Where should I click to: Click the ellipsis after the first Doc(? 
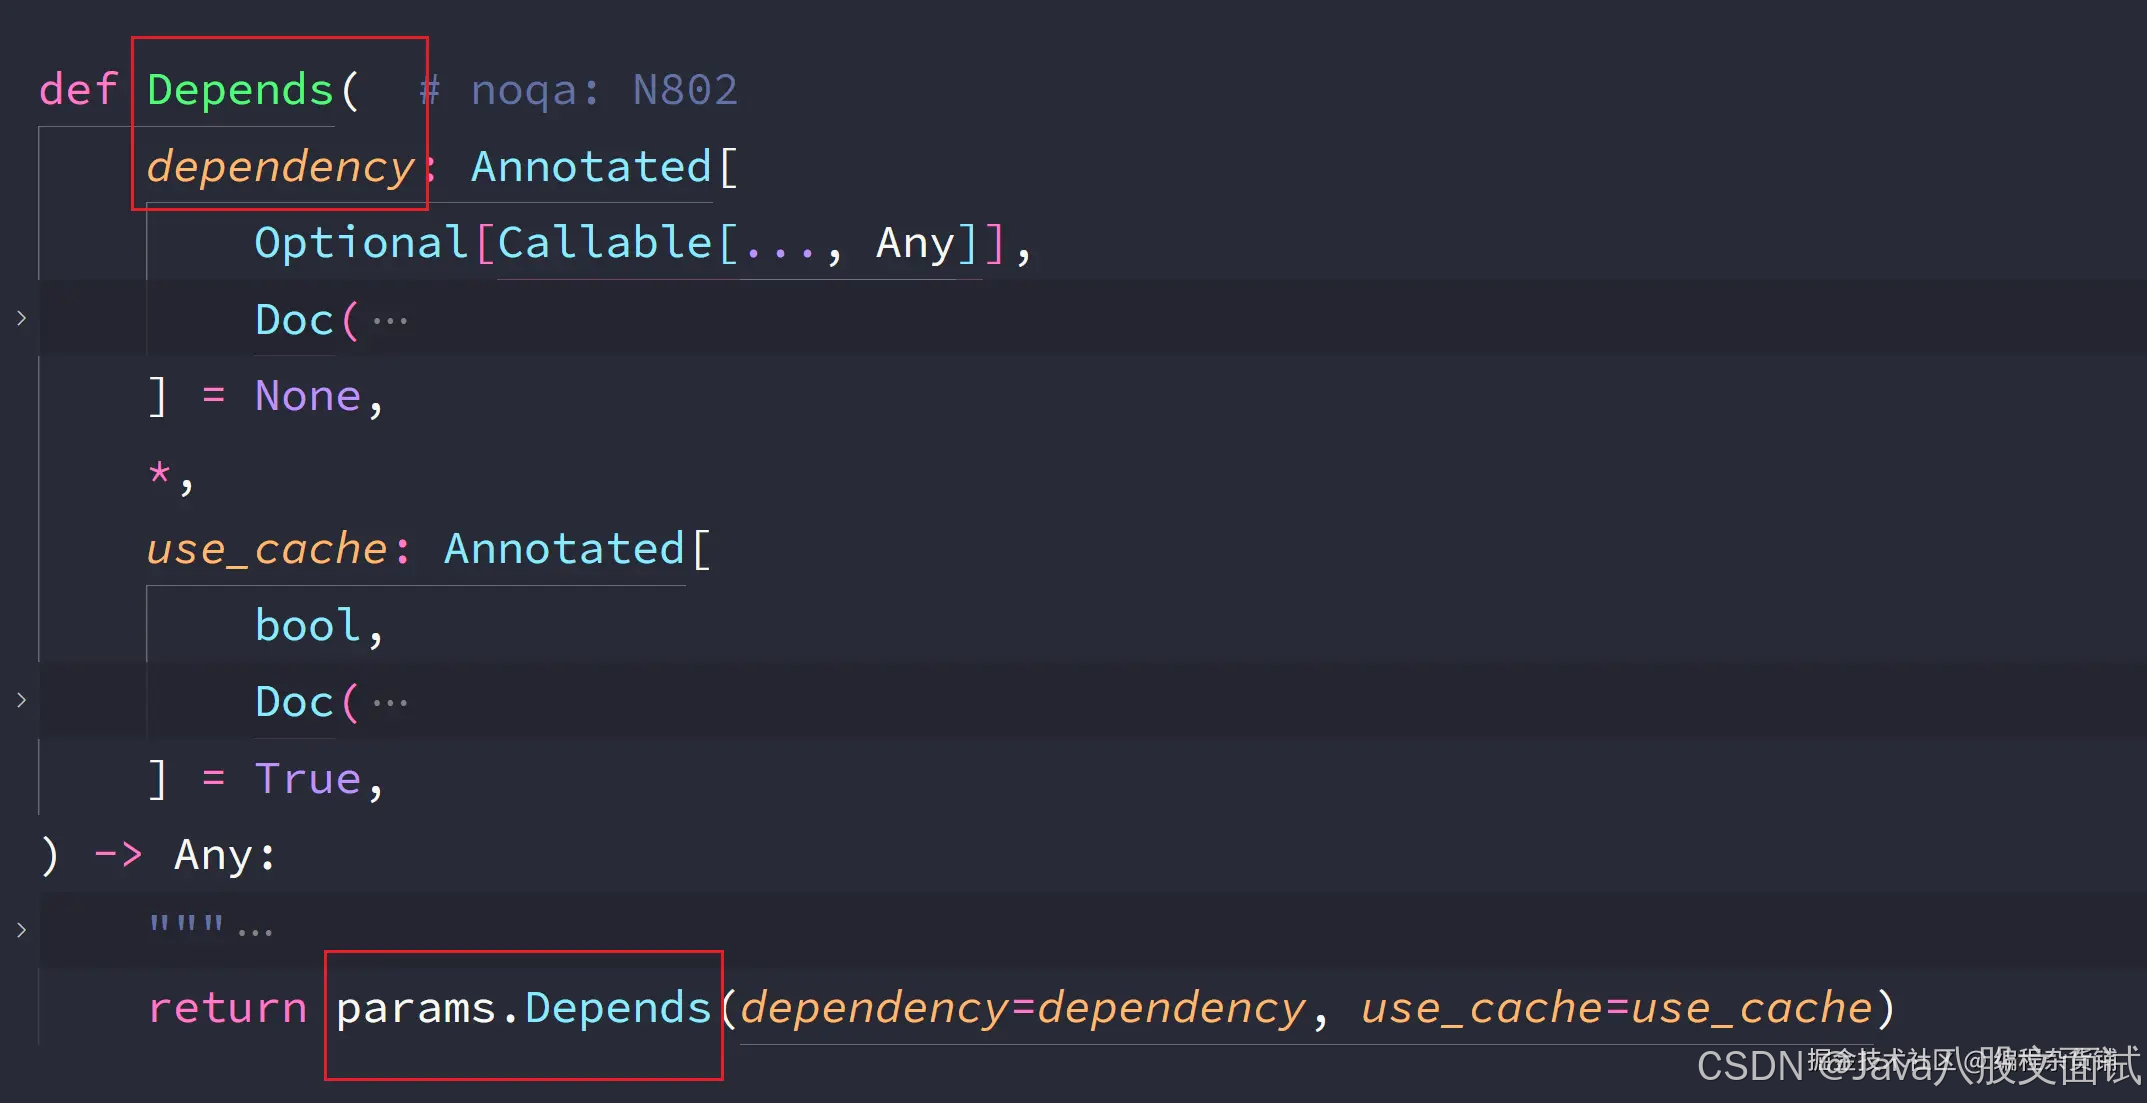coord(390,321)
